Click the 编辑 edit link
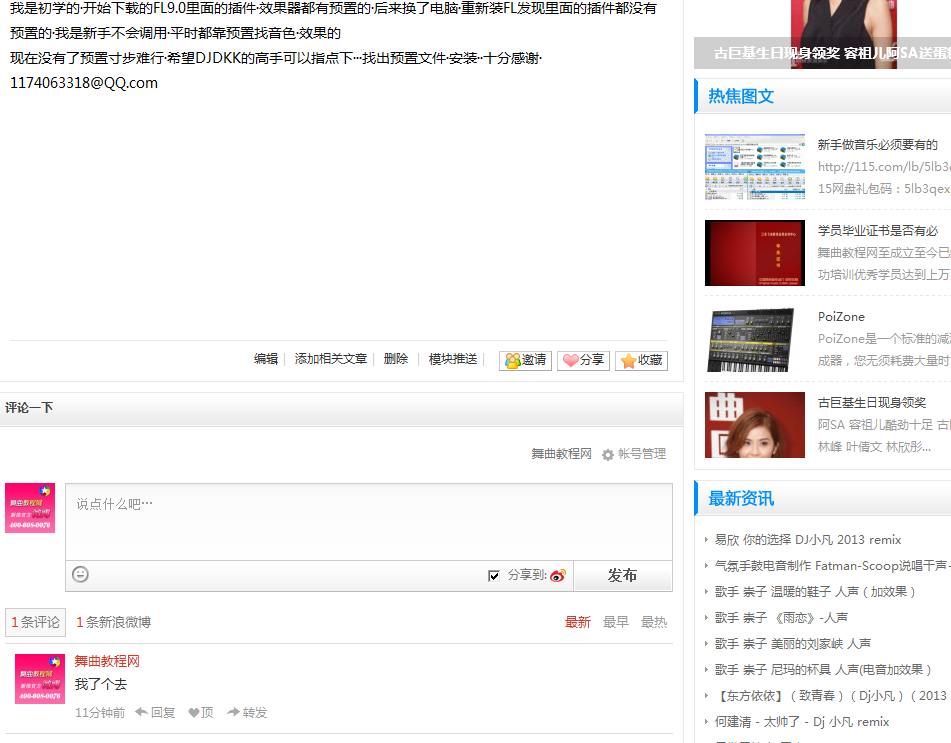 265,358
